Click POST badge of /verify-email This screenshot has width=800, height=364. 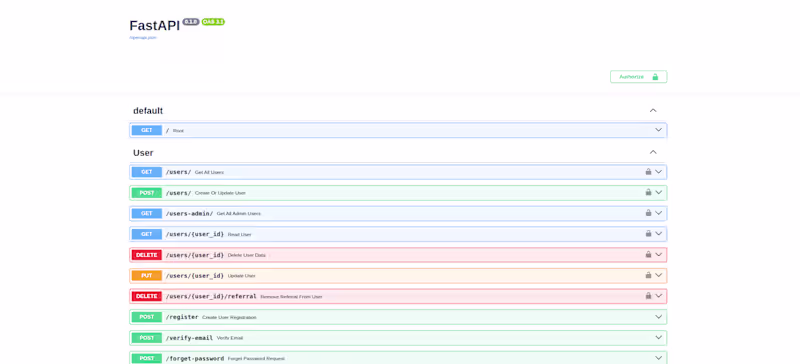pyautogui.click(x=146, y=338)
